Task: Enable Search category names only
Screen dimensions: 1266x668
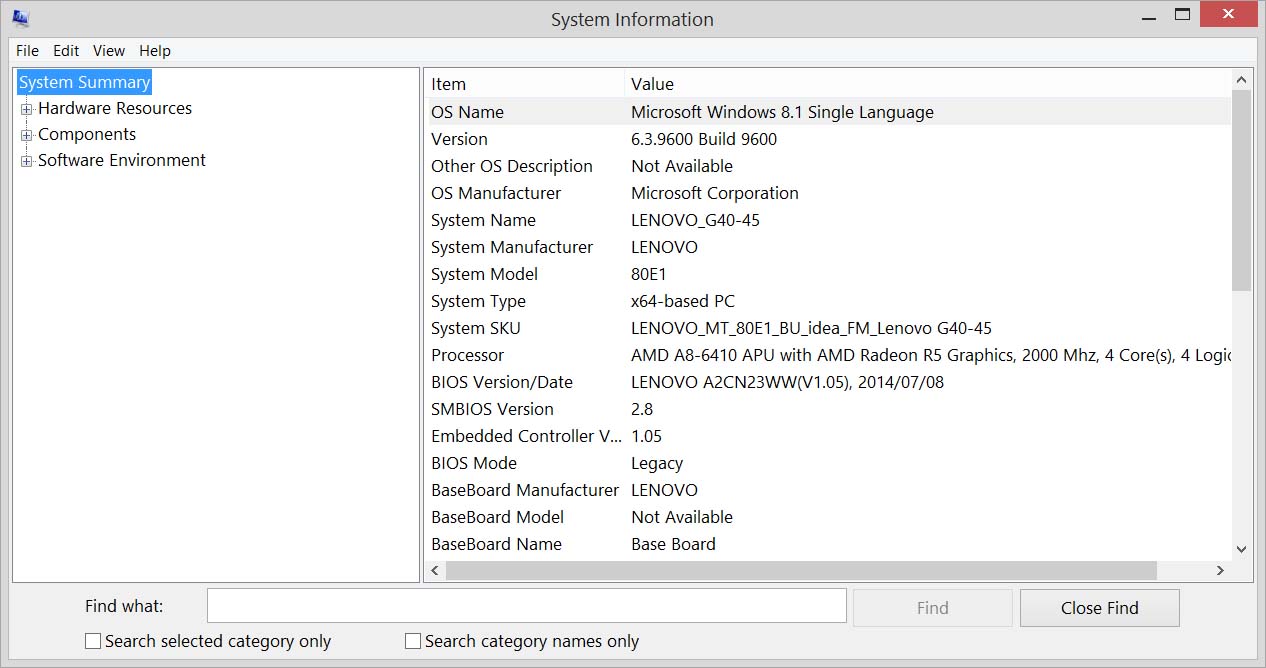Action: pos(413,642)
